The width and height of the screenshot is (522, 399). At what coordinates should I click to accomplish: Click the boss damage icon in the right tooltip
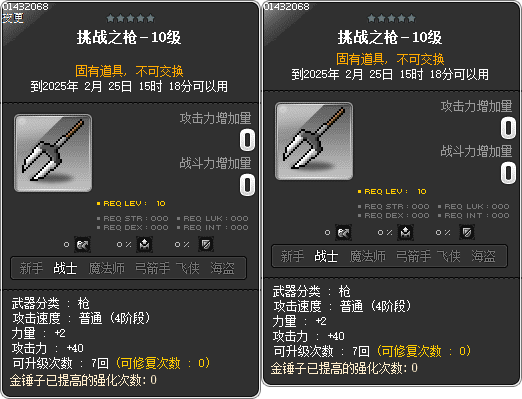point(343,233)
